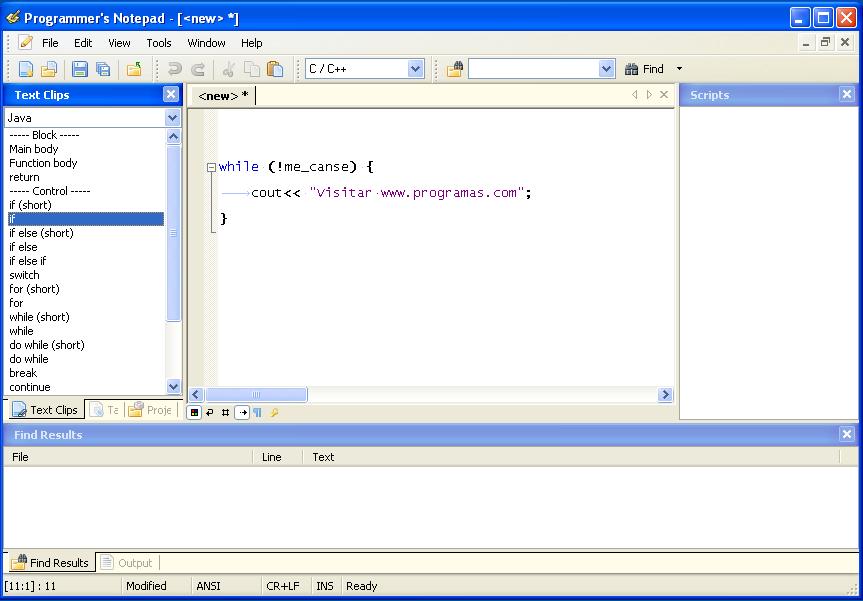Open the Tools menu
The height and width of the screenshot is (601, 863).
[159, 42]
